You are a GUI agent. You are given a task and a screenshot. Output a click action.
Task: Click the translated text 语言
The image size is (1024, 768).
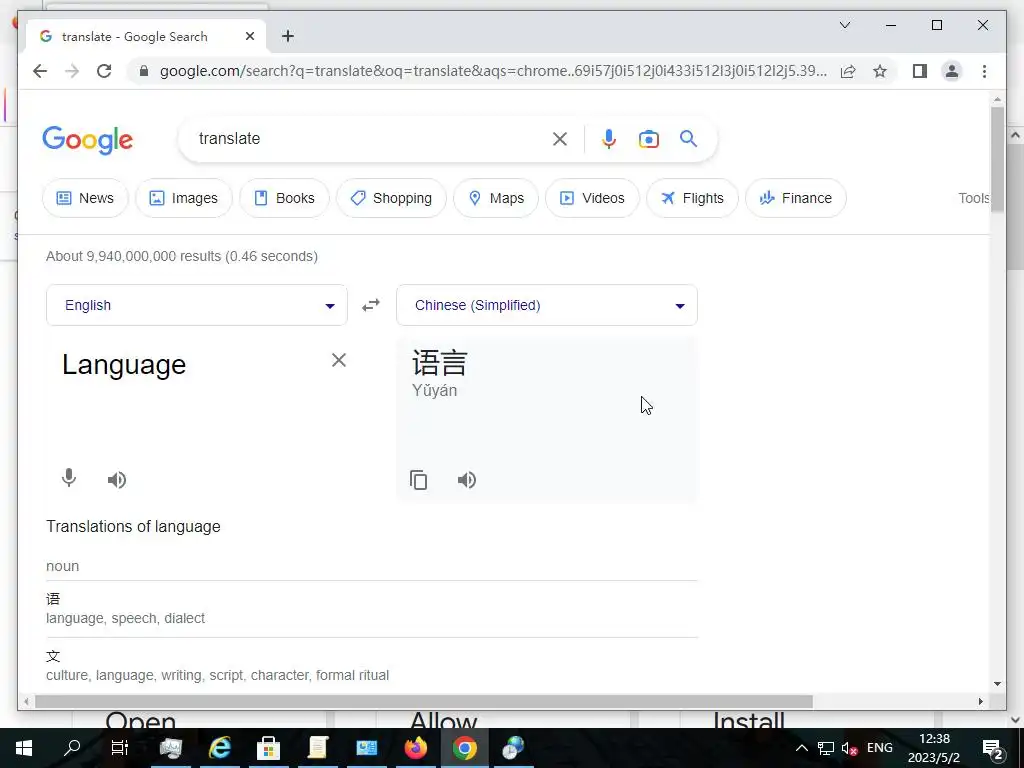click(x=440, y=362)
